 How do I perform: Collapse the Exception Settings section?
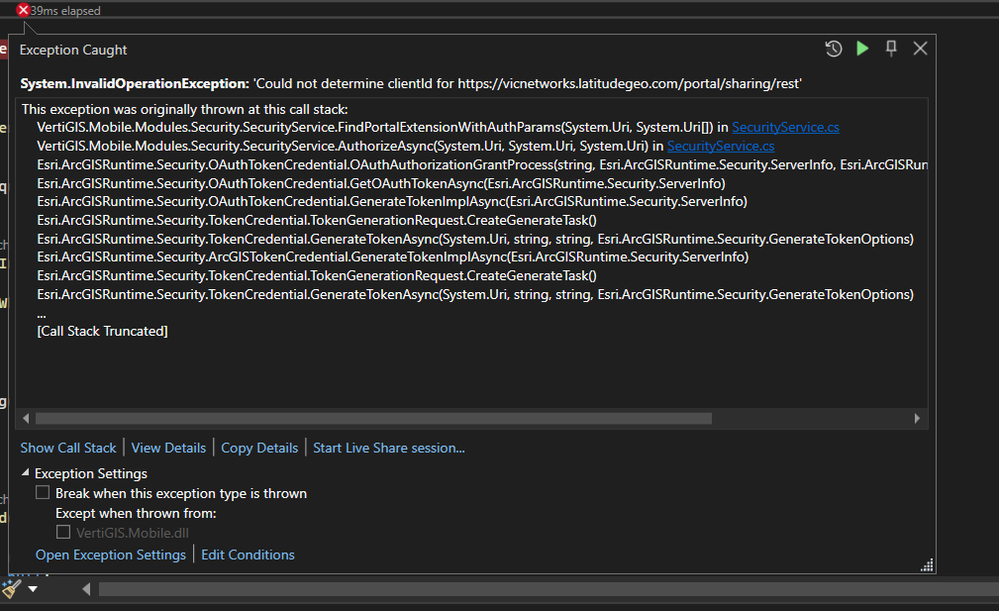coord(26,473)
